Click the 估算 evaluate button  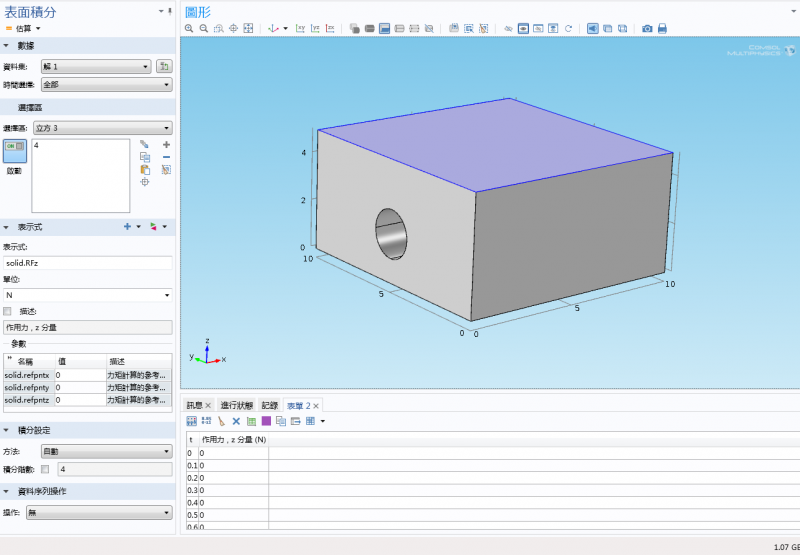(x=20, y=28)
